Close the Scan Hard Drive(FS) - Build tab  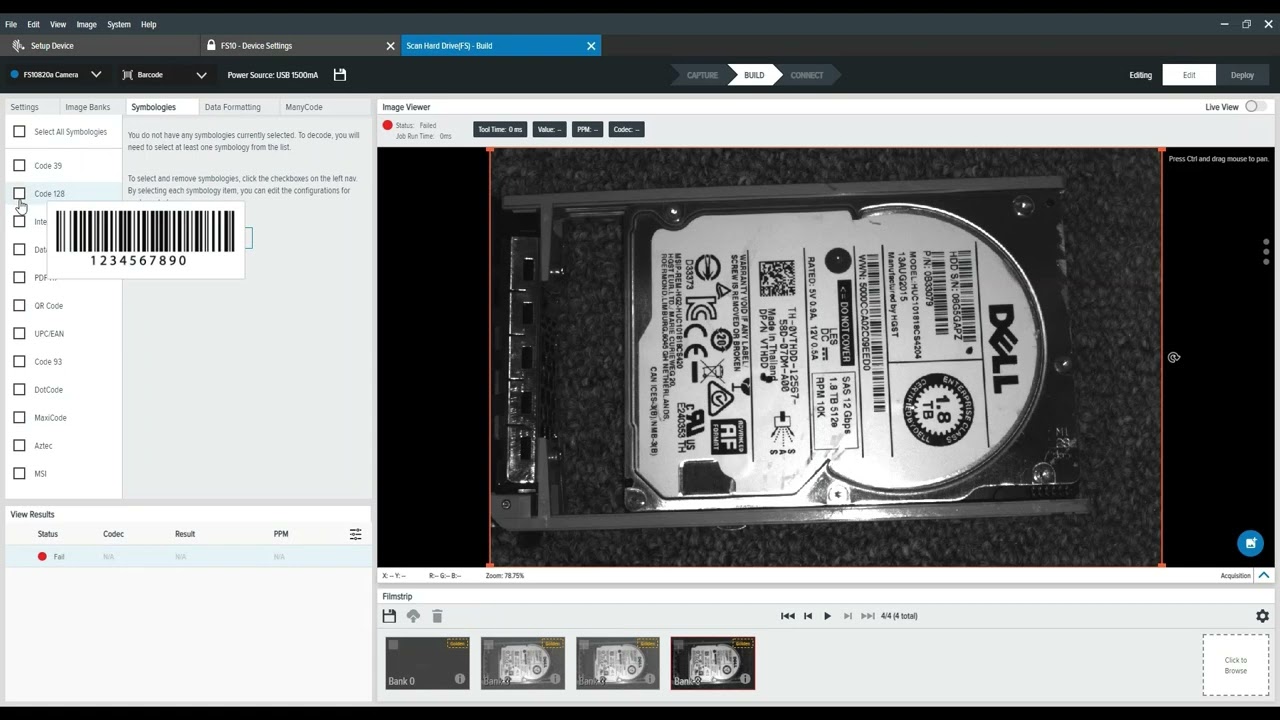(591, 46)
